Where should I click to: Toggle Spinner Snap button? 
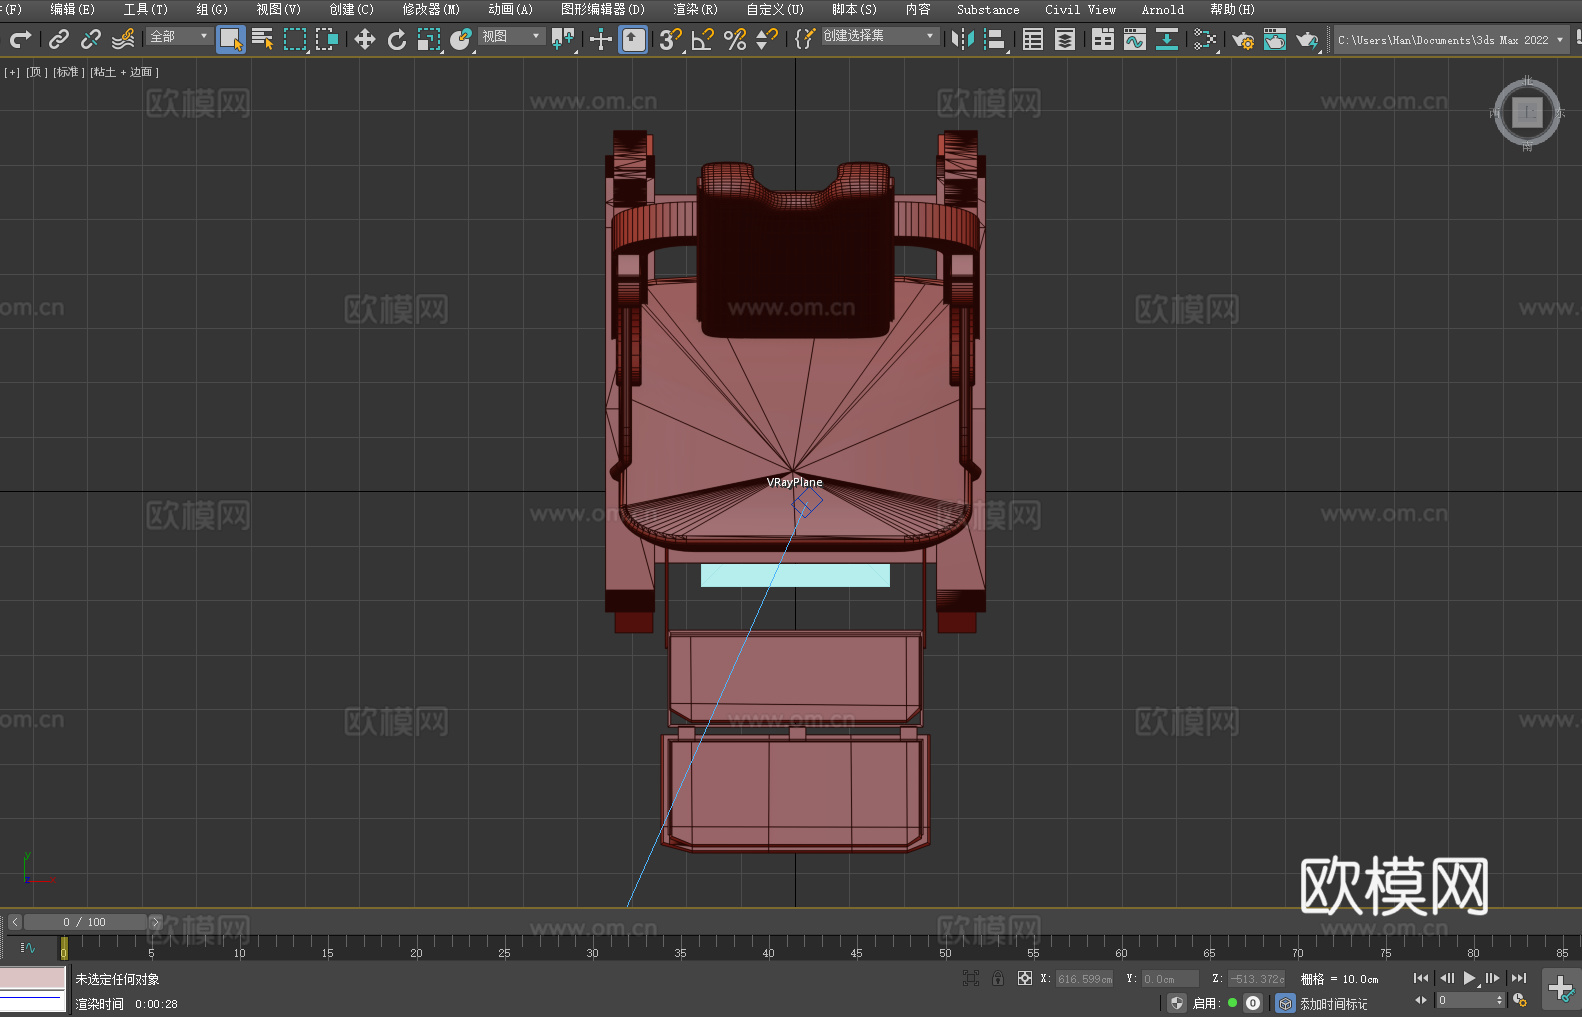[767, 39]
